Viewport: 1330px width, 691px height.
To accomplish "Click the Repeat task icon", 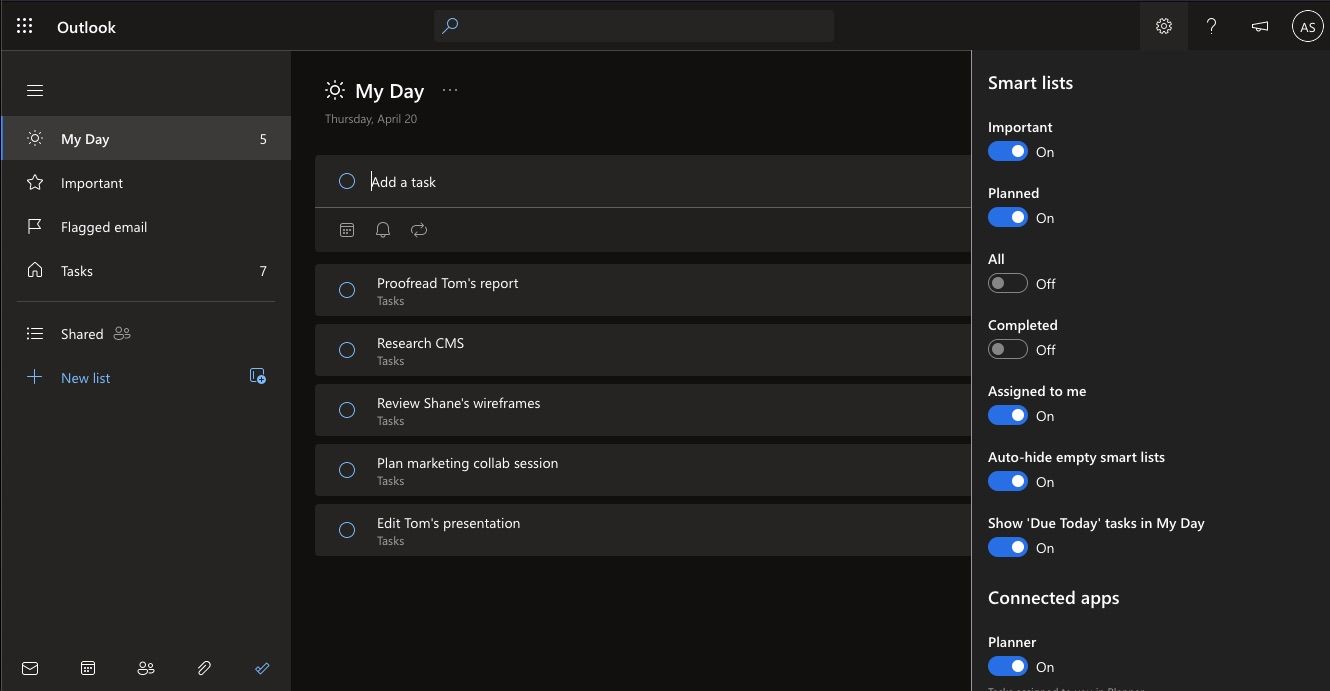I will pos(419,230).
